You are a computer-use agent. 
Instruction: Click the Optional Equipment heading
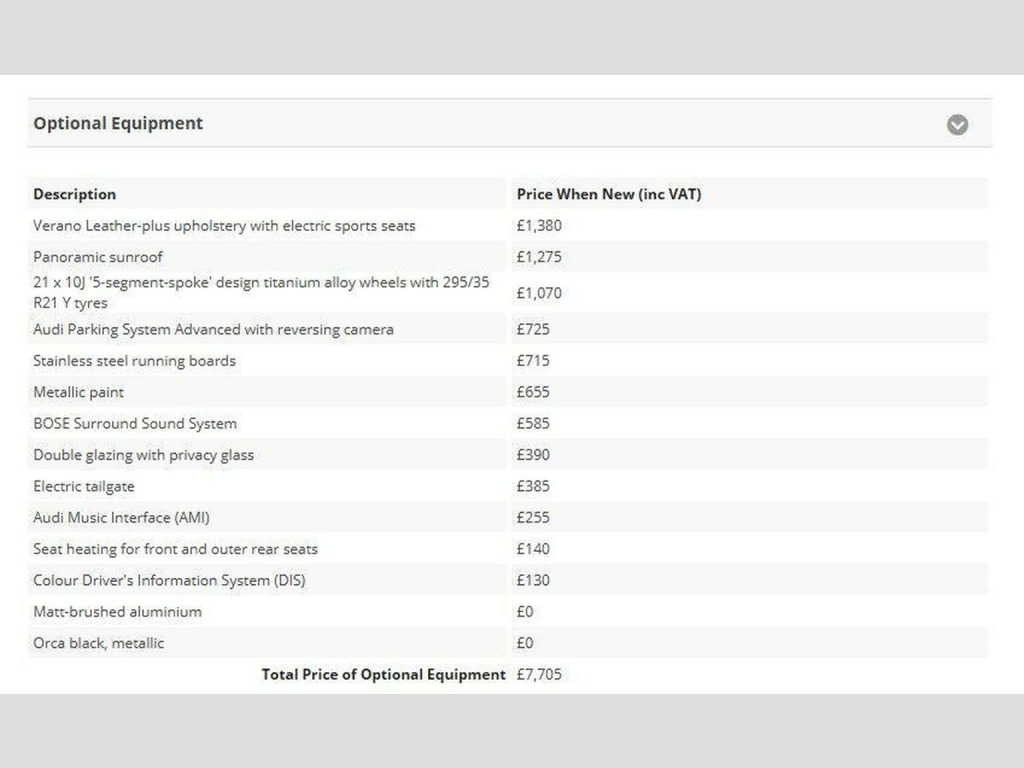[118, 123]
